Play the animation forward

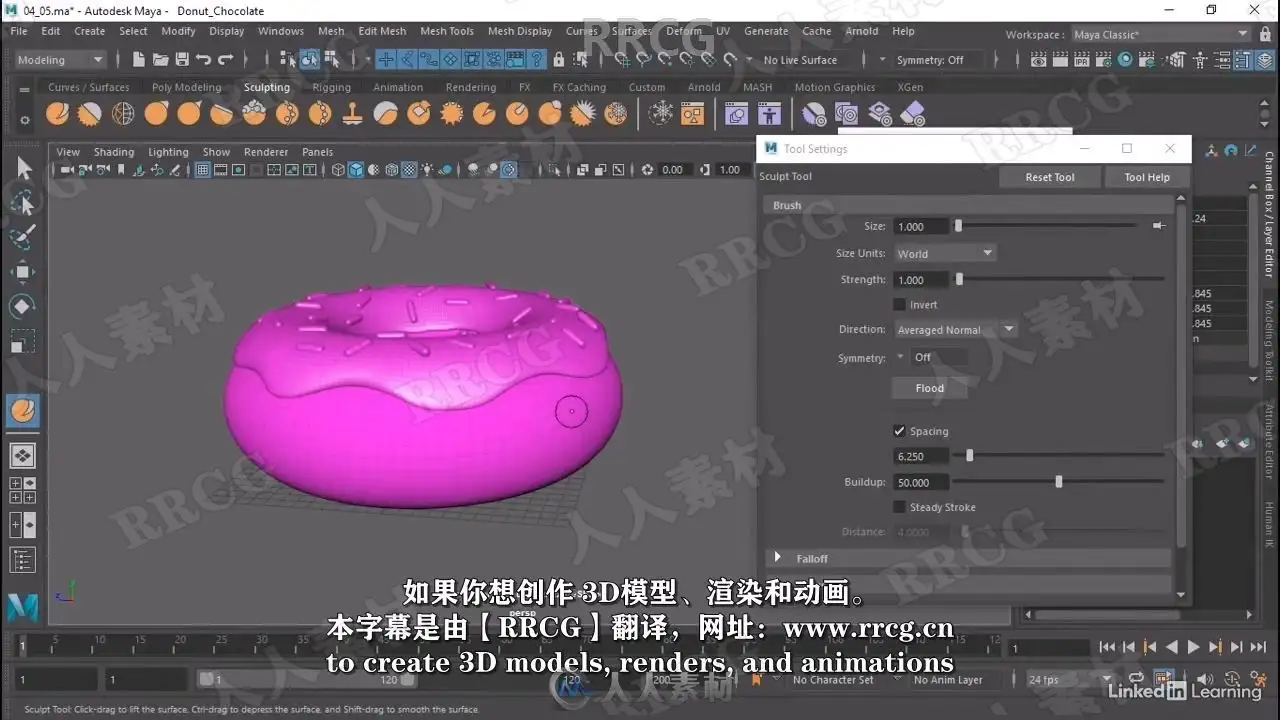coord(1193,647)
